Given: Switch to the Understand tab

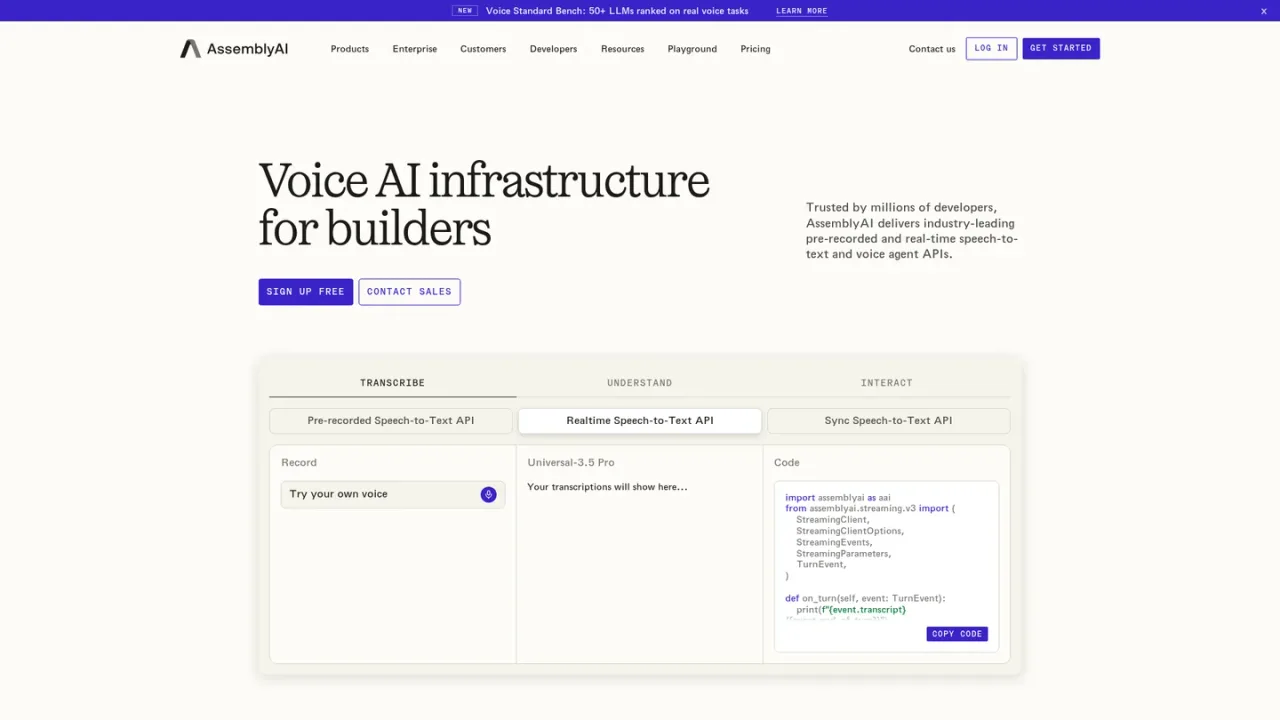Looking at the screenshot, I should coord(640,383).
